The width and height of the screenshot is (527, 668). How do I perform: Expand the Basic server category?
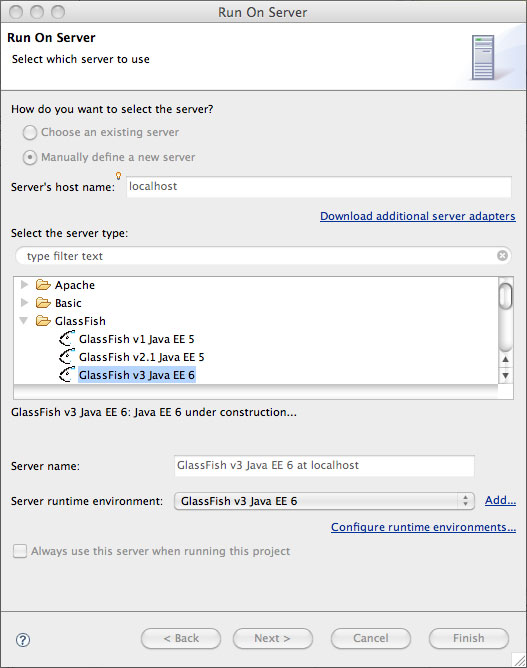click(x=25, y=302)
